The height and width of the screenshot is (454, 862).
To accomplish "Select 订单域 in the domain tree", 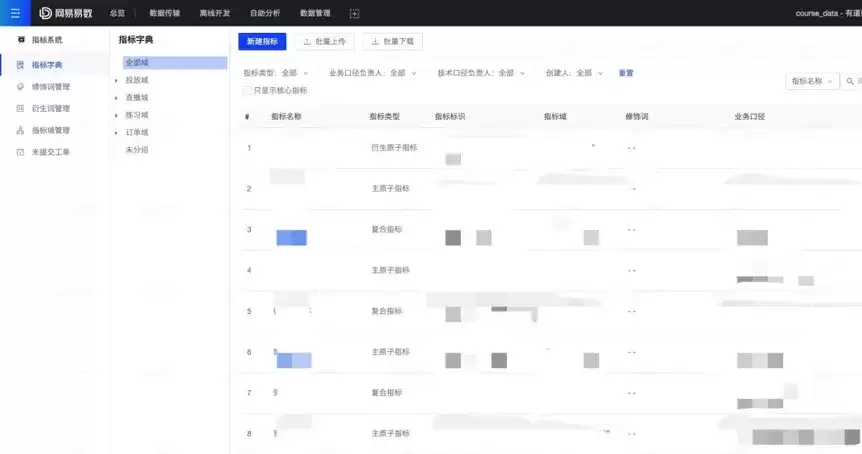I will (137, 132).
